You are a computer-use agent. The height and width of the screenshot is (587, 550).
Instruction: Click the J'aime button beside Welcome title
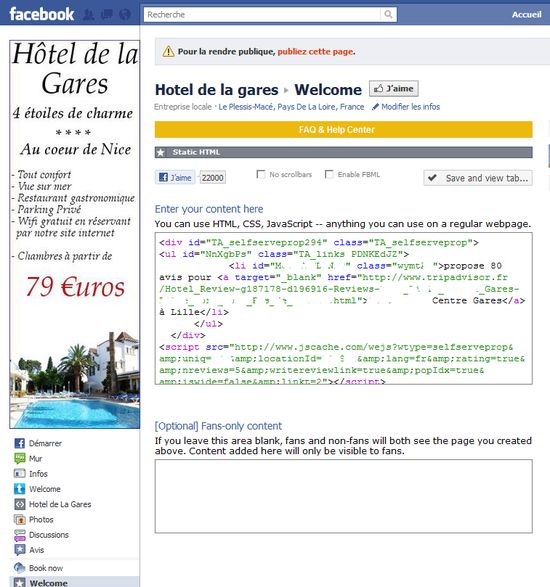click(394, 89)
